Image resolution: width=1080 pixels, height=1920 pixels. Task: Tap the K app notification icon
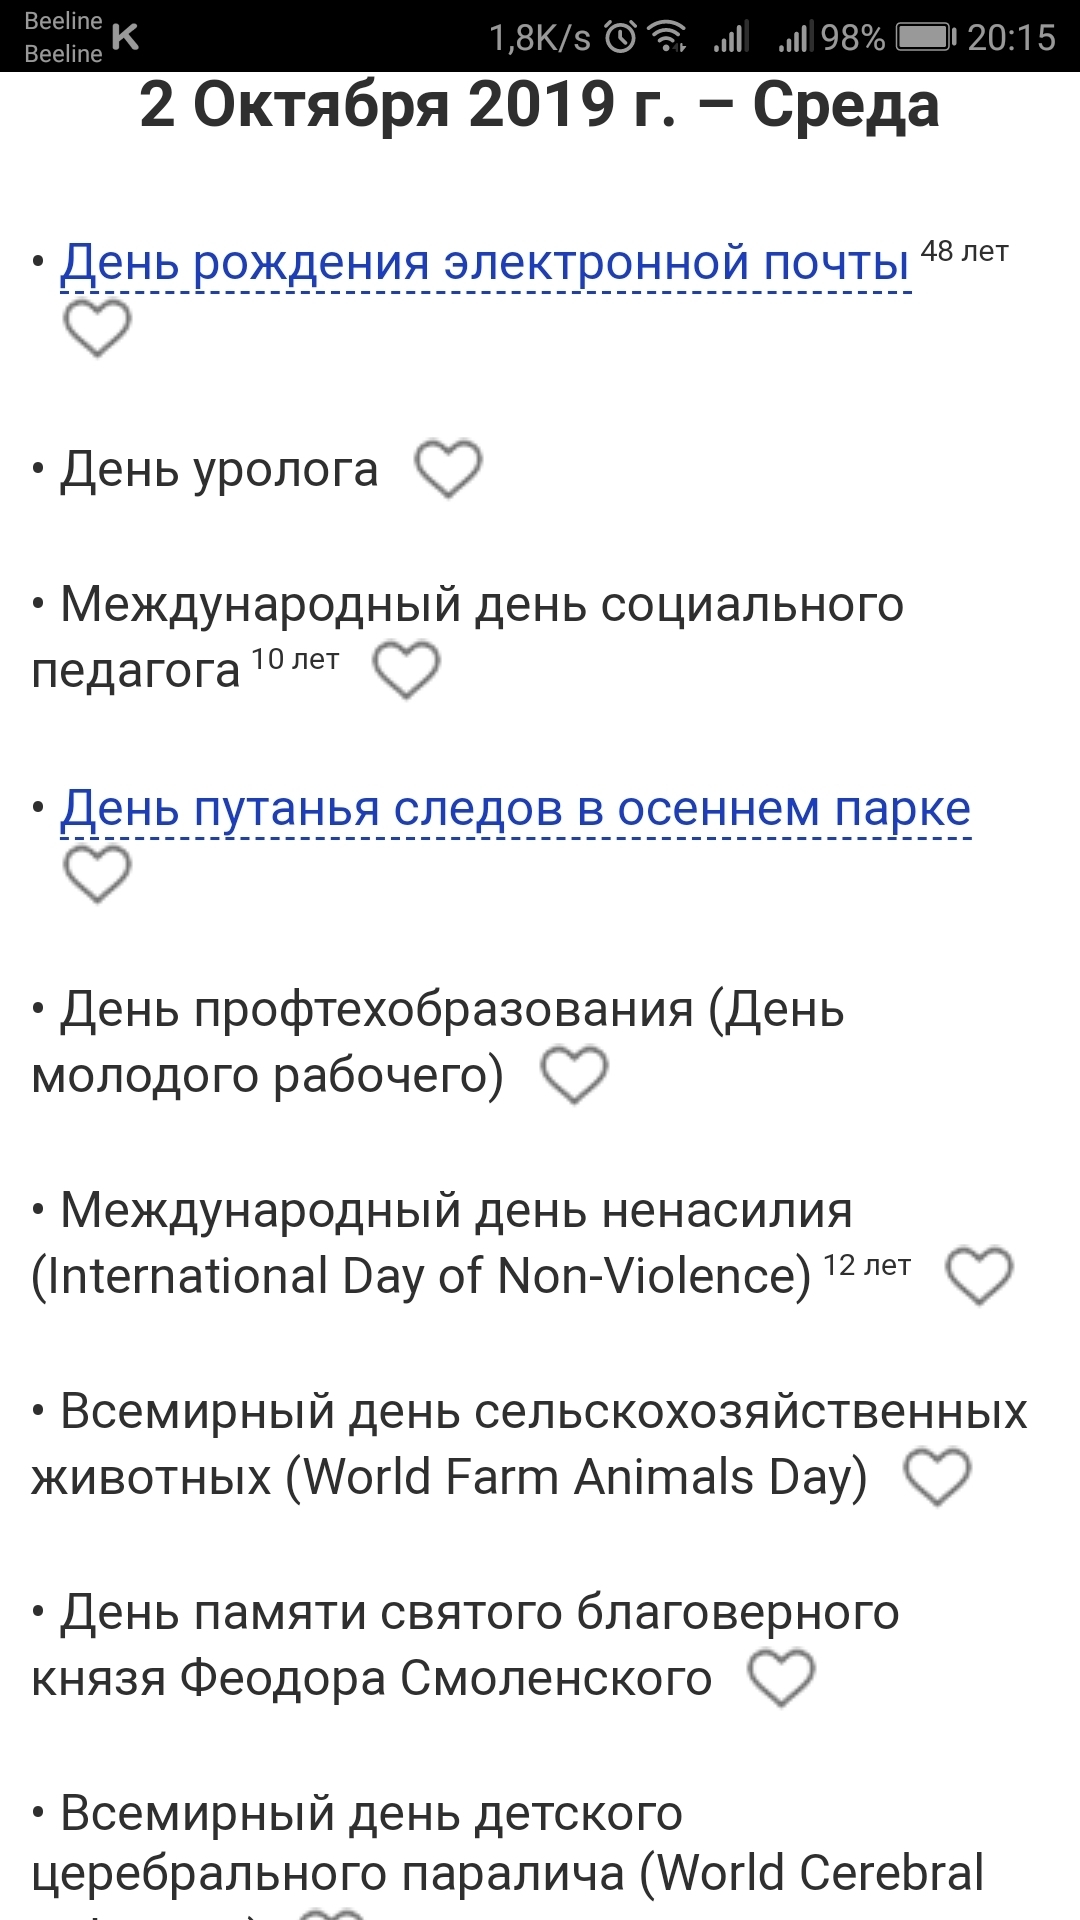coord(126,37)
